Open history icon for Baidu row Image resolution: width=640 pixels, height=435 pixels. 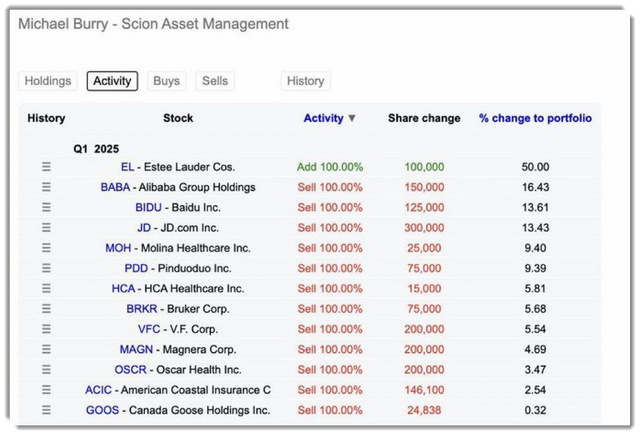pos(47,207)
